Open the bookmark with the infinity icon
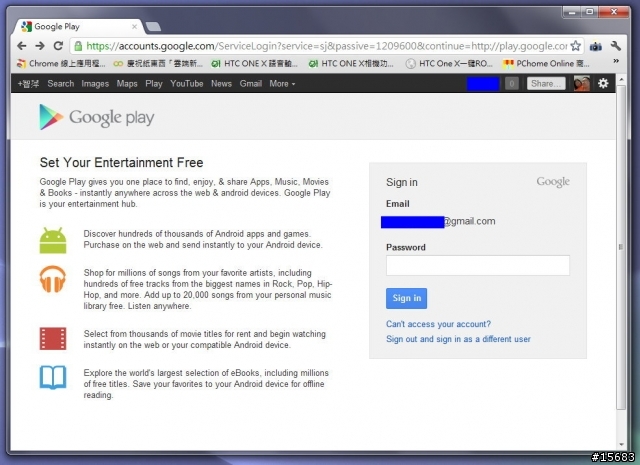 (x=158, y=63)
